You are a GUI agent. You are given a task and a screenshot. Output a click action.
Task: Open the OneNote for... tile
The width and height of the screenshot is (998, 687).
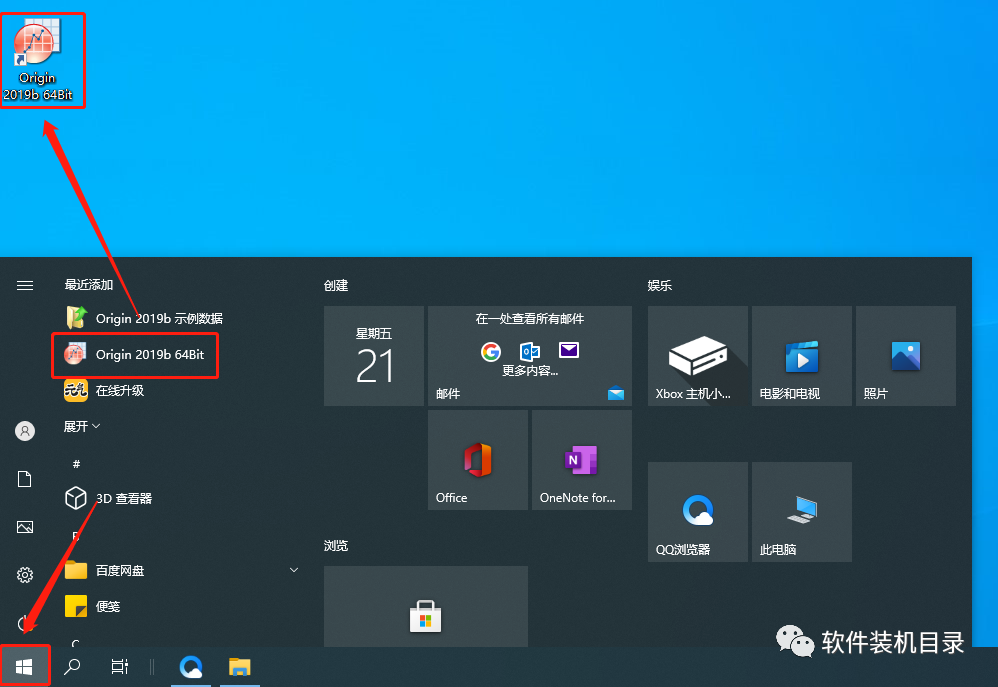point(582,460)
